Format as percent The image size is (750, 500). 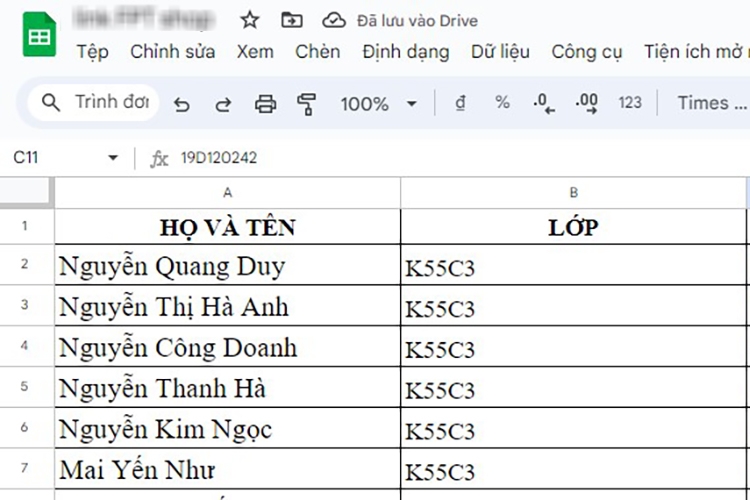click(502, 102)
